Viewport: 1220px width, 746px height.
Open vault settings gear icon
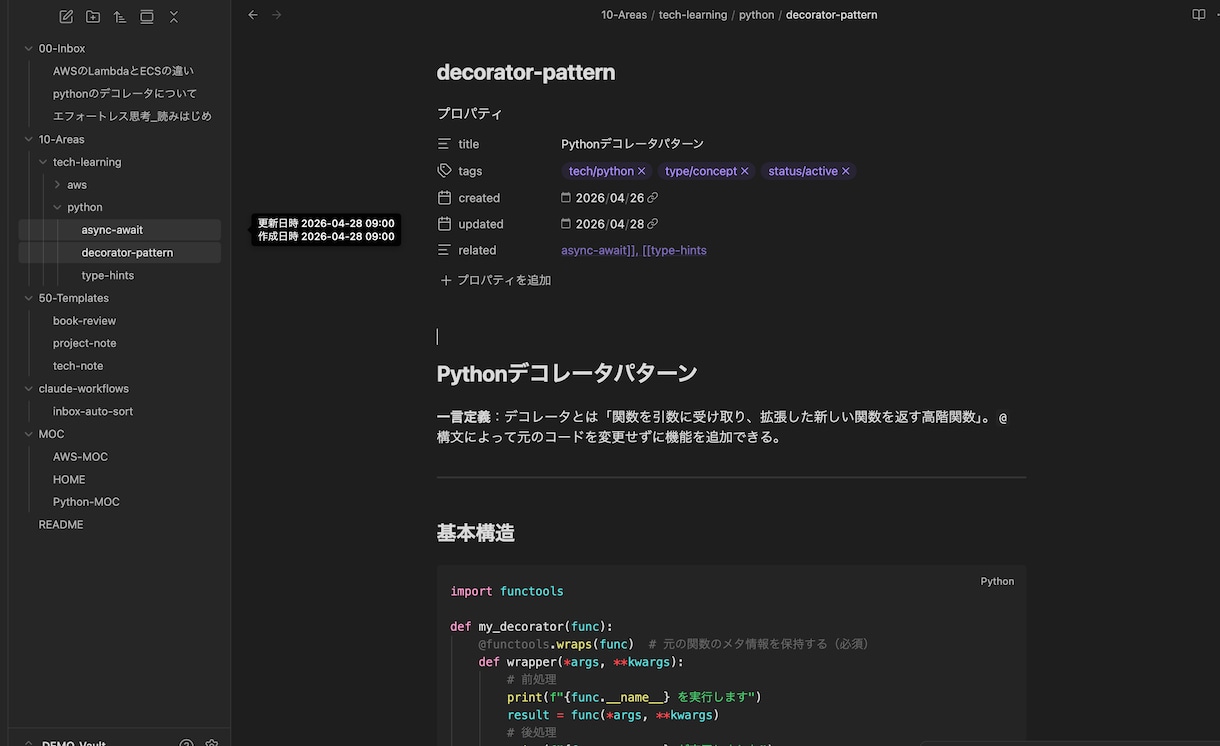click(x=212, y=743)
